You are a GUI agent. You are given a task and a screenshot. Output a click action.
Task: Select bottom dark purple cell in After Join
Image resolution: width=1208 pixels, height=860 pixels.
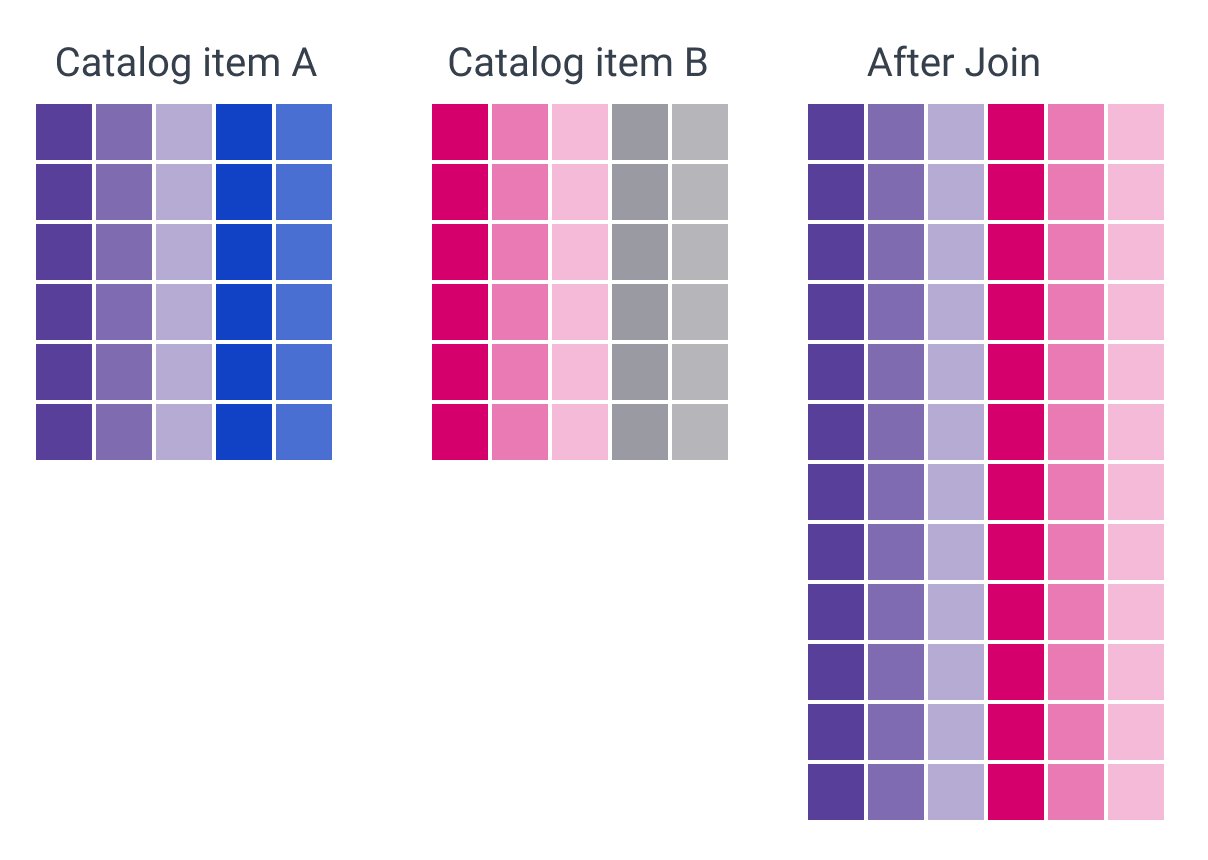pos(836,792)
